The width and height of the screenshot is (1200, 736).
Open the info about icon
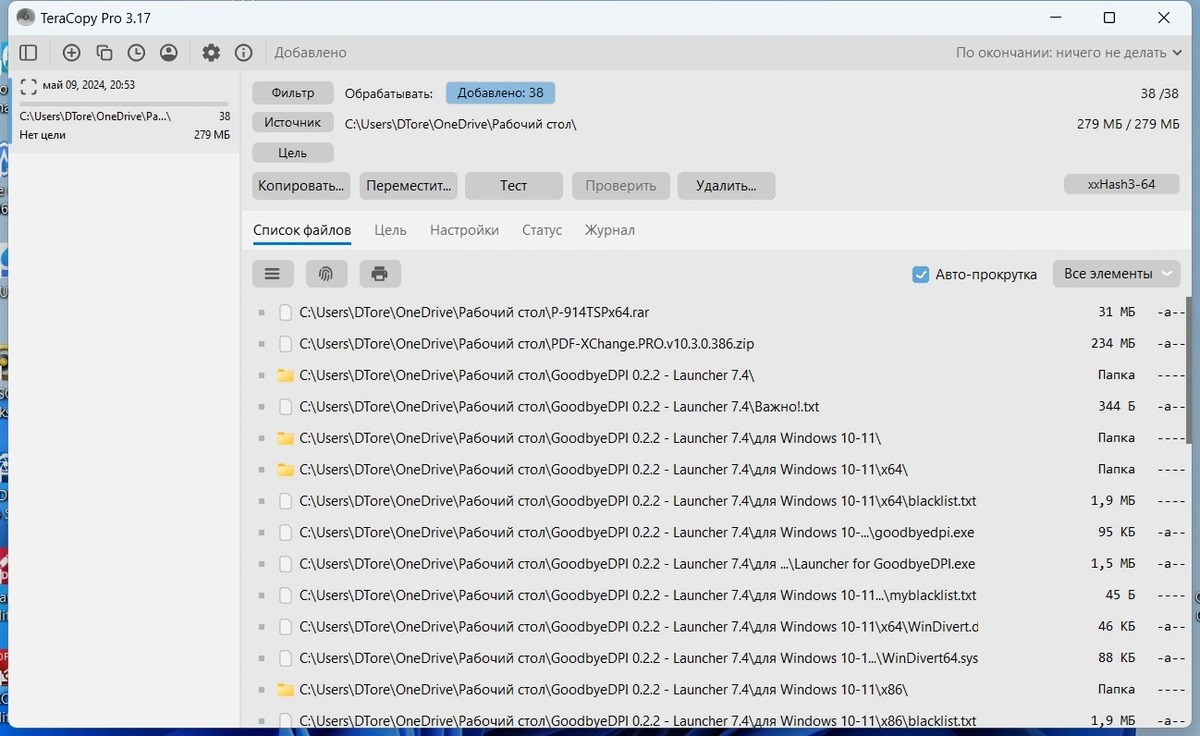tap(243, 53)
